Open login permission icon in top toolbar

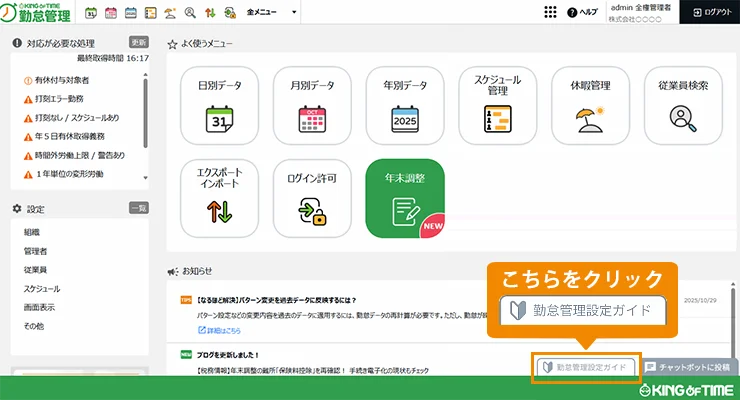point(230,13)
